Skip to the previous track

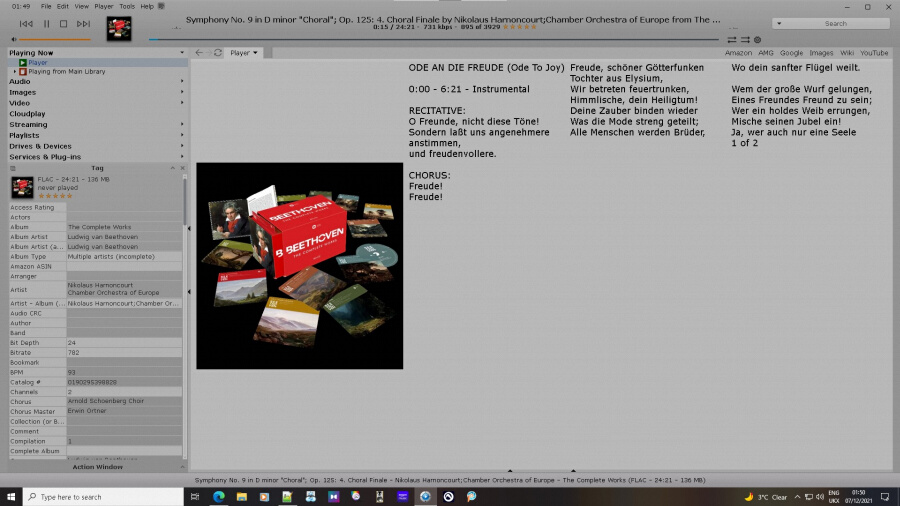click(26, 24)
